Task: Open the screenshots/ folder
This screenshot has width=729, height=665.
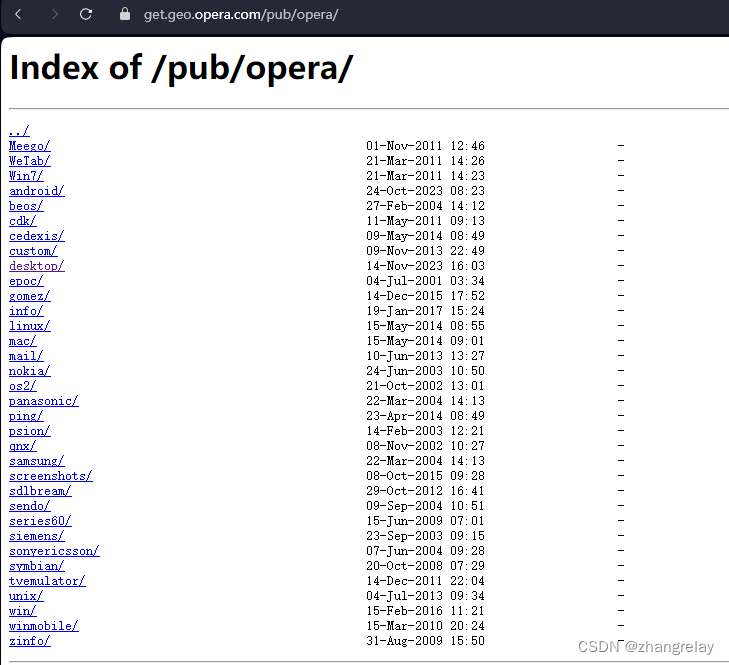Action: click(x=51, y=476)
